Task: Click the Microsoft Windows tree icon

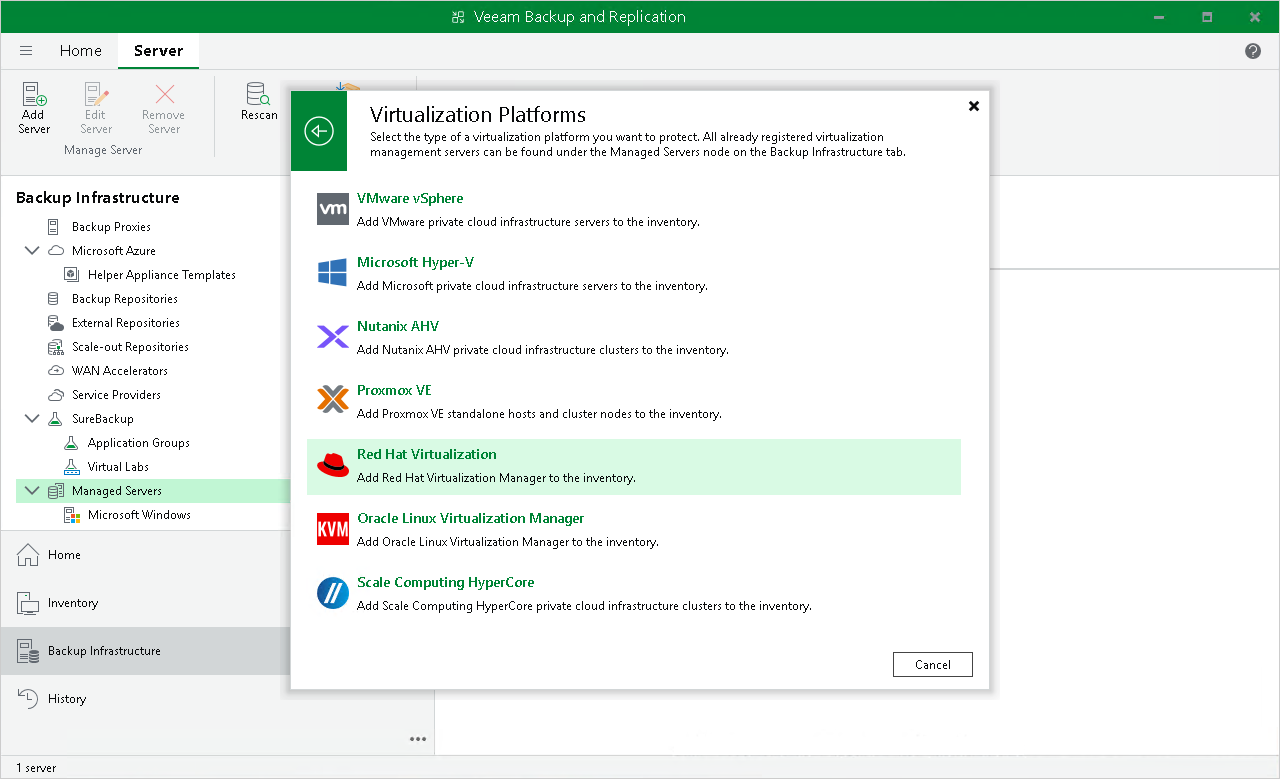Action: pyautogui.click(x=71, y=515)
